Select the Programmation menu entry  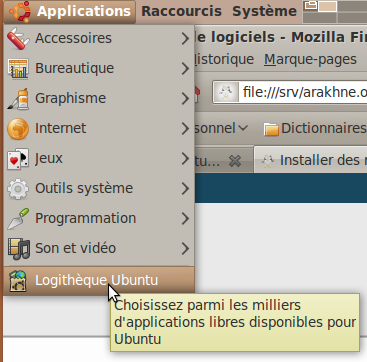(x=99, y=218)
